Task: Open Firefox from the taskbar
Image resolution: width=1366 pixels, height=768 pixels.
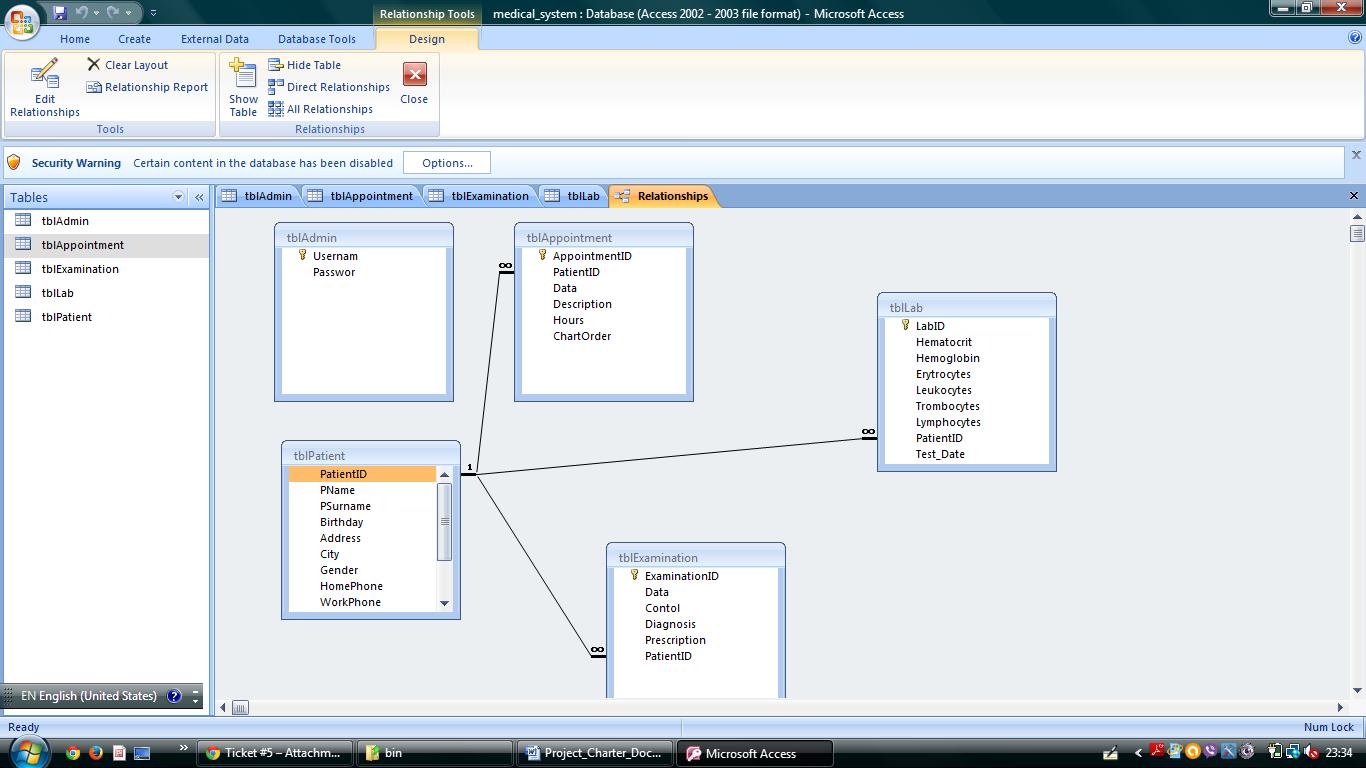Action: pos(96,753)
